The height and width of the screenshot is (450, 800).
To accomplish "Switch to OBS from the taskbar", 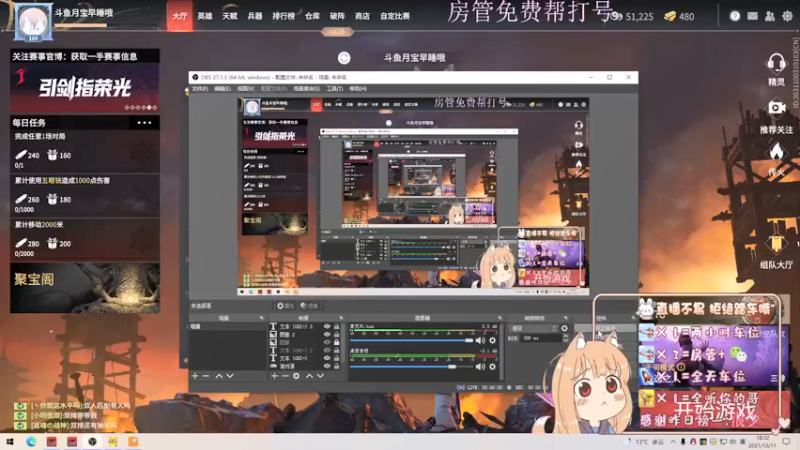I will click(92, 442).
